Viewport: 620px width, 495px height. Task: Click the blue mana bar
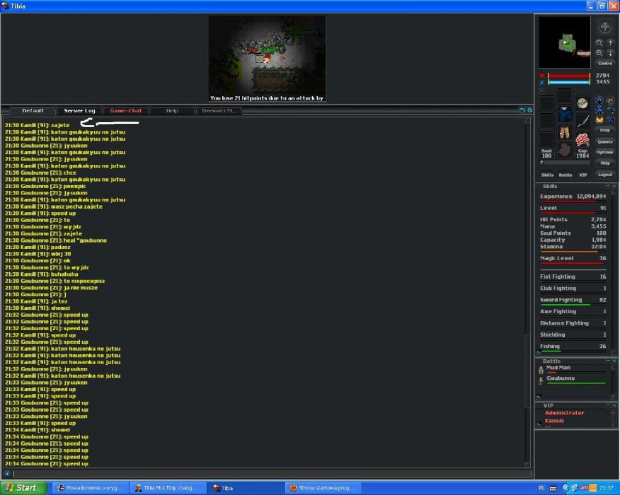(x=569, y=82)
